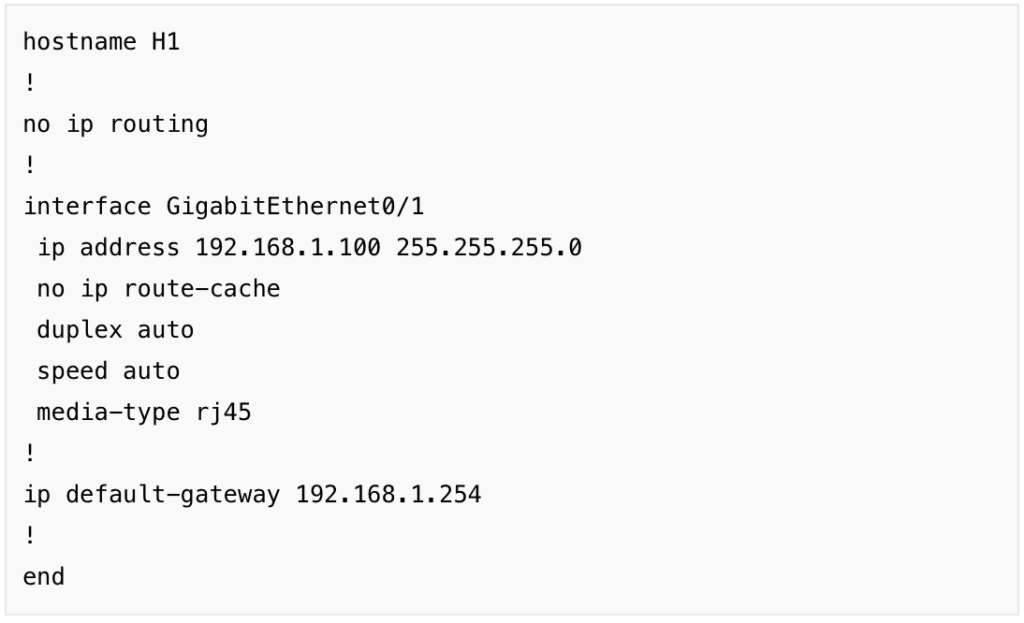Image resolution: width=1024 pixels, height=623 pixels.
Task: Click the "speed auto" line
Action: click(108, 371)
